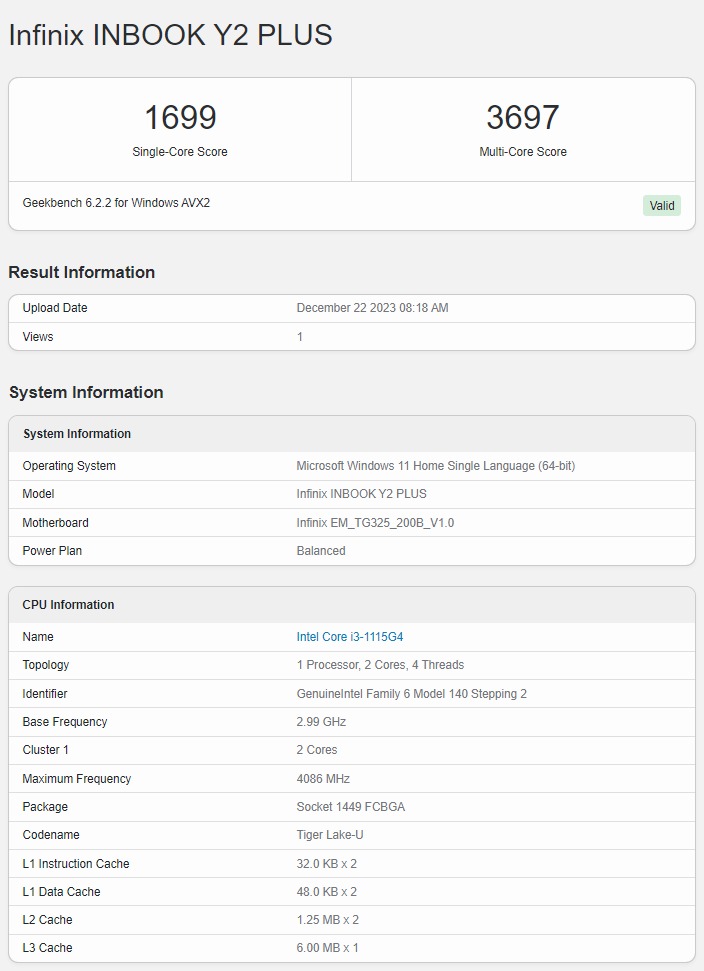Click the Valid badge

click(x=661, y=205)
